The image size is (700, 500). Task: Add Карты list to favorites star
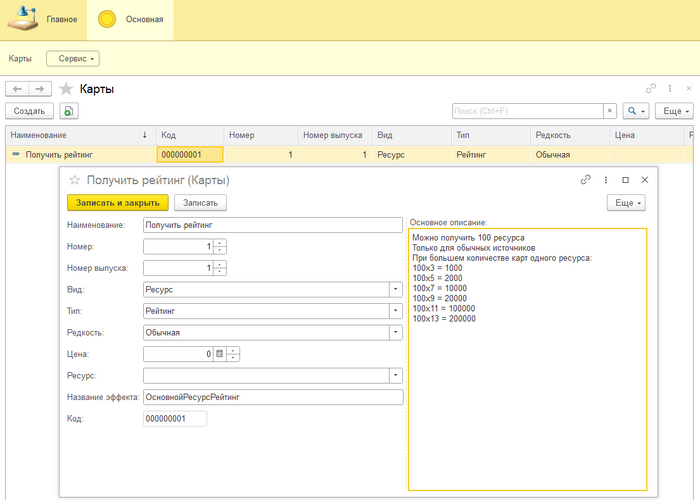[66, 89]
